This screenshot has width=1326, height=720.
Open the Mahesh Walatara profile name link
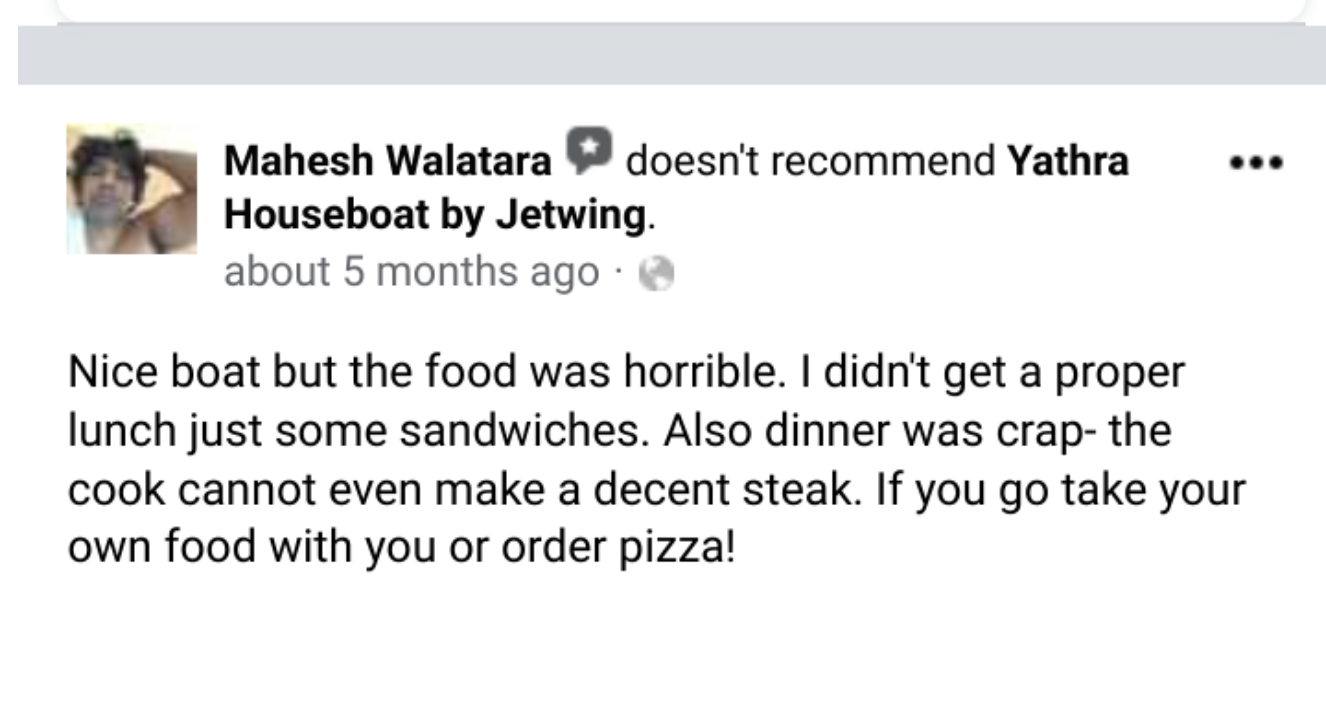click(x=388, y=162)
